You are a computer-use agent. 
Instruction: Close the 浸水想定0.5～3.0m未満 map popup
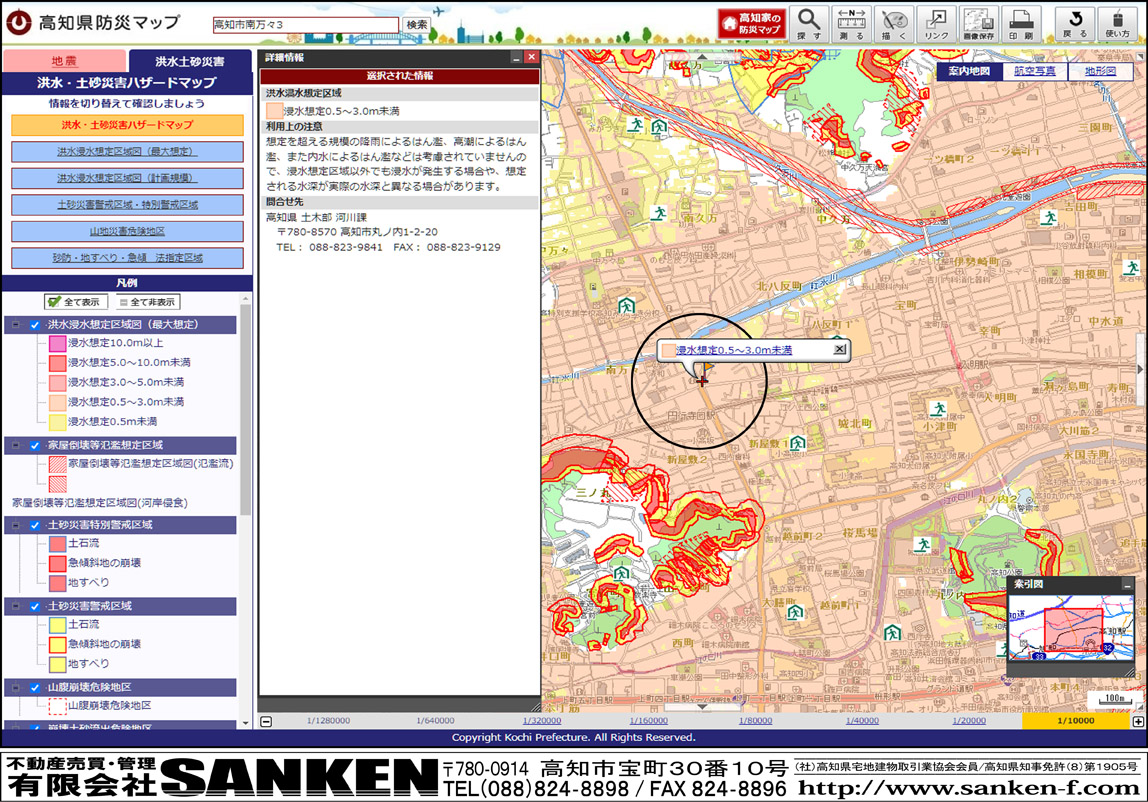pos(840,349)
